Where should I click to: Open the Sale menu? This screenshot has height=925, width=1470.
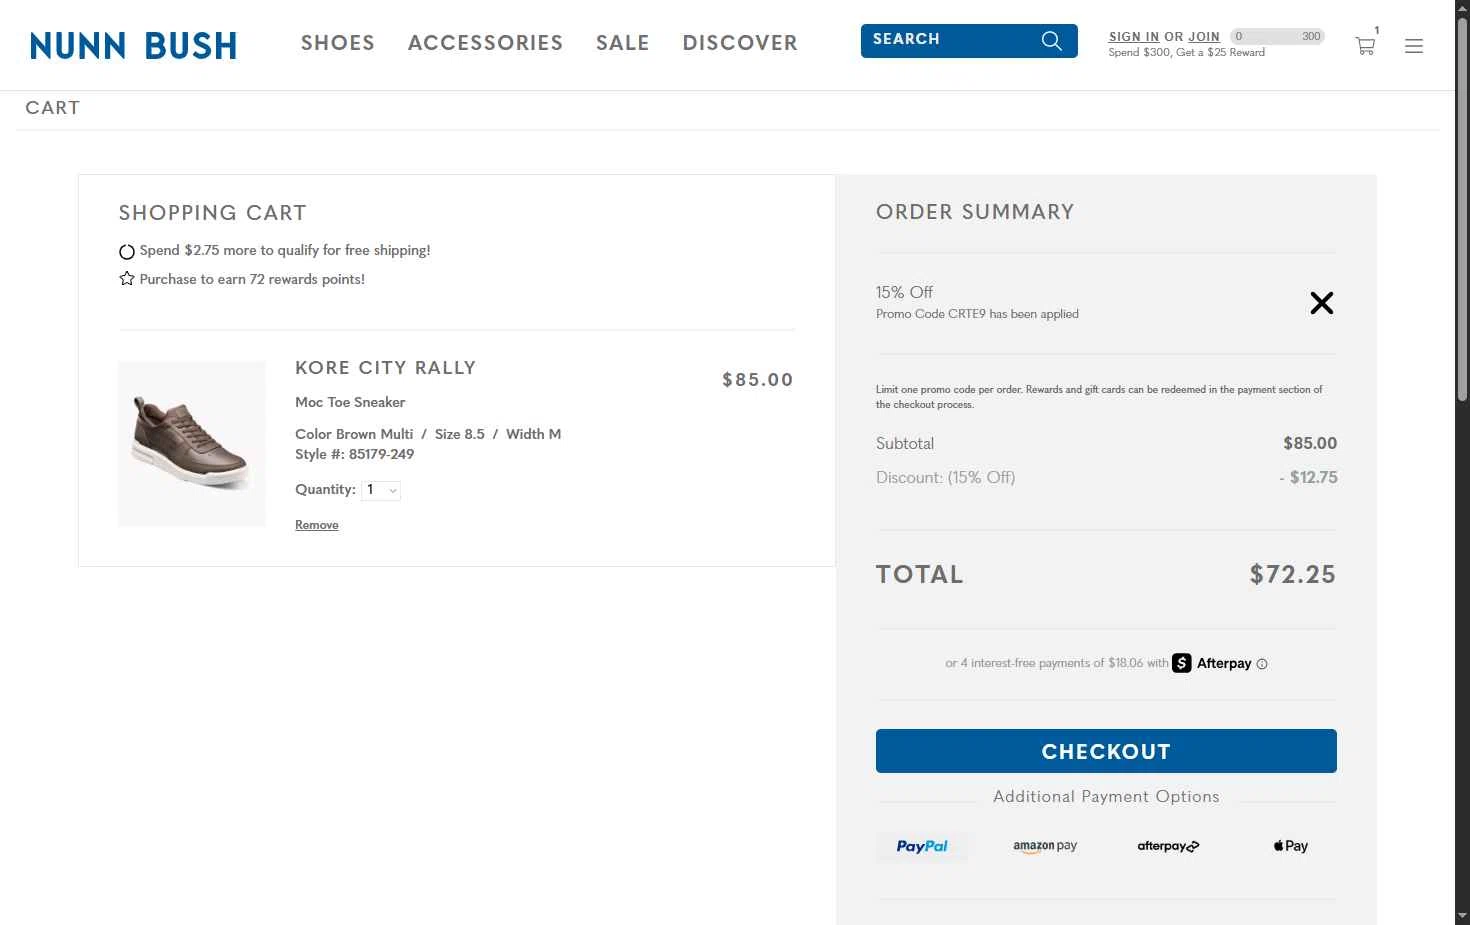click(x=623, y=43)
